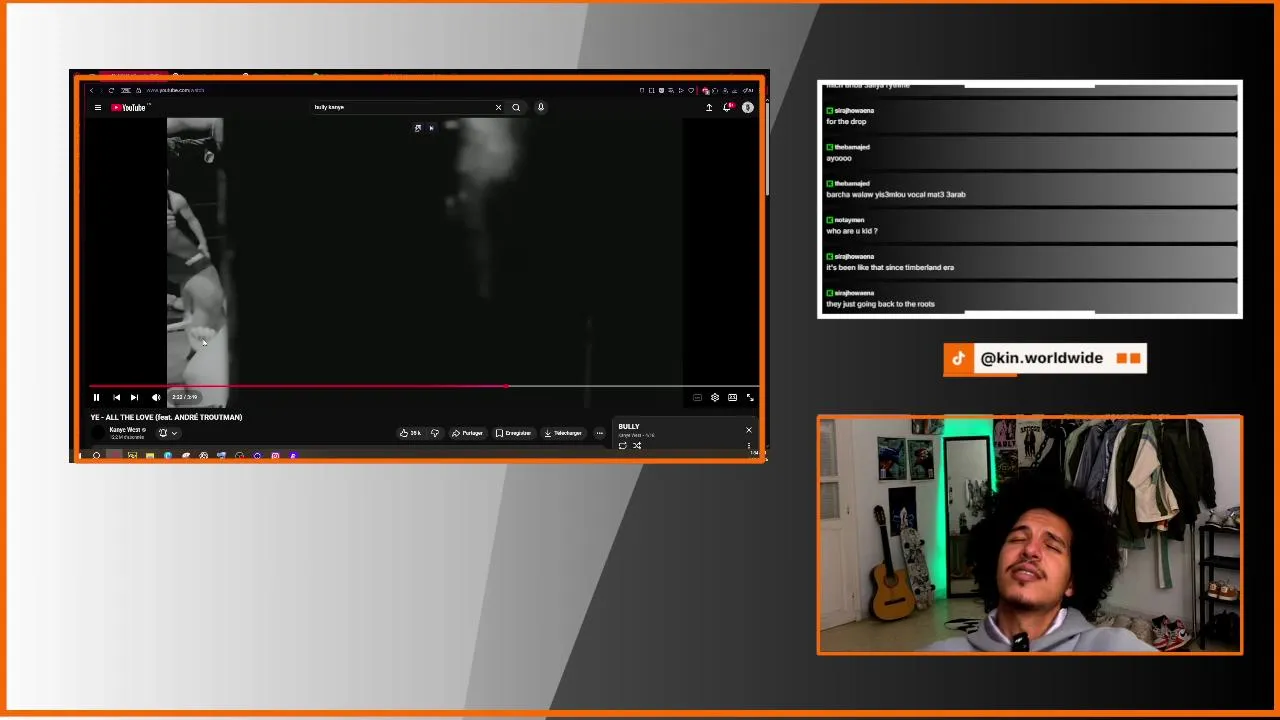Like the video (thumbs up)
Image resolution: width=1280 pixels, height=720 pixels.
point(410,433)
